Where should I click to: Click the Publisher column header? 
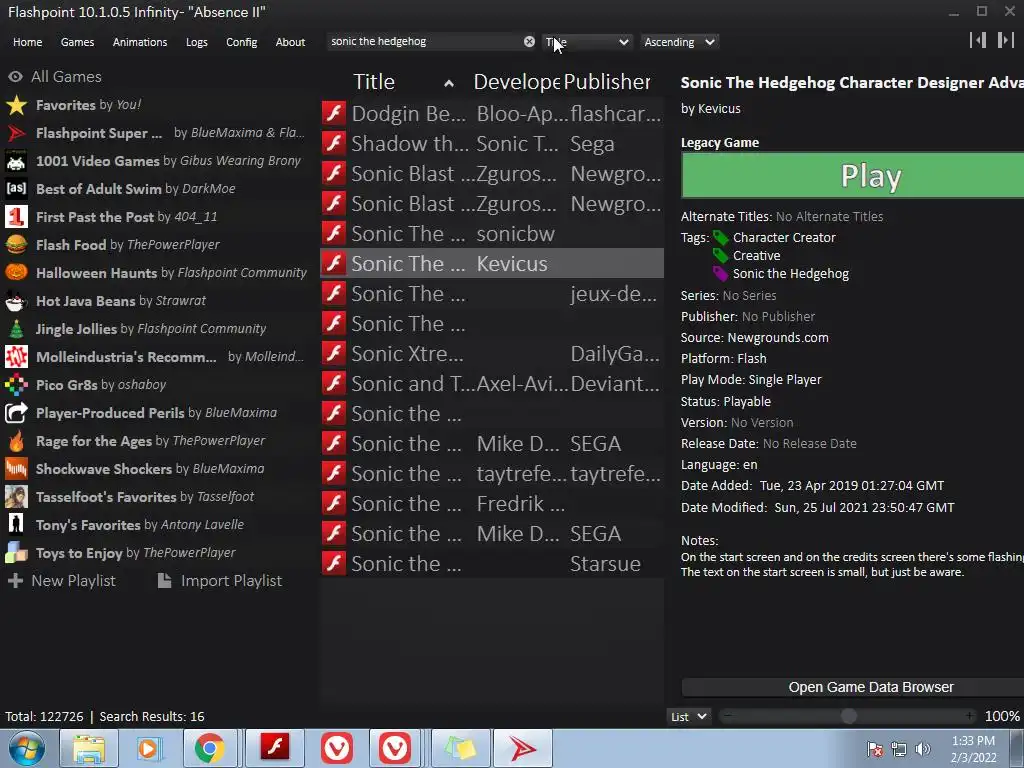pos(607,82)
